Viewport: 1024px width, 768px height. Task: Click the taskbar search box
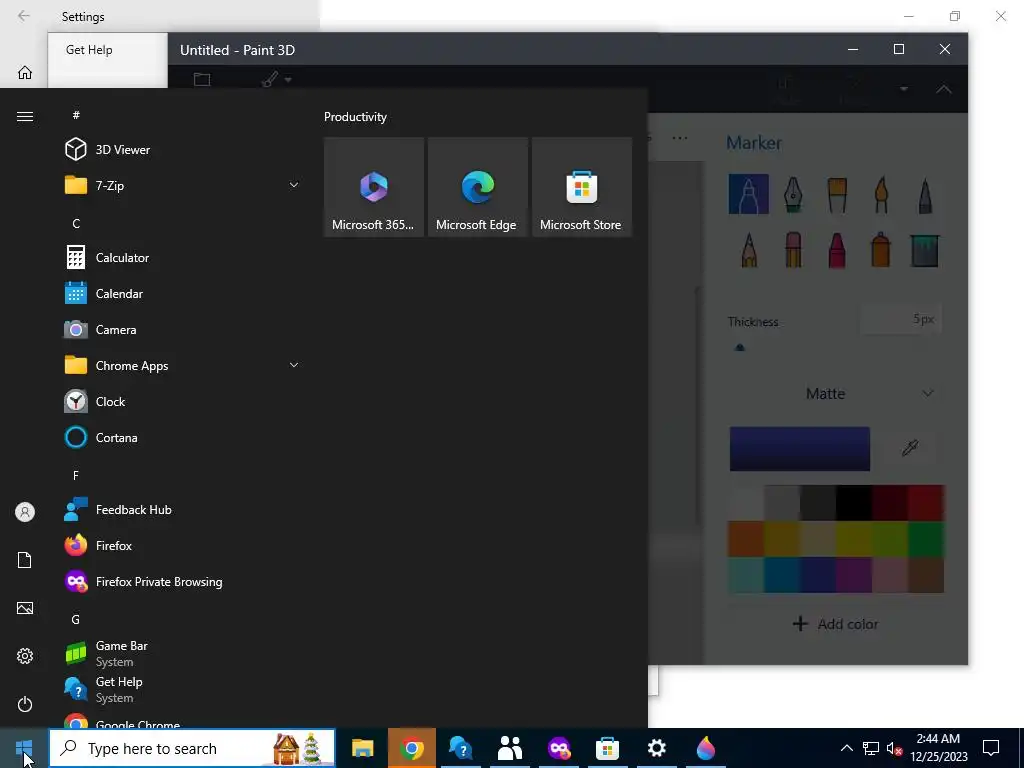[192, 748]
